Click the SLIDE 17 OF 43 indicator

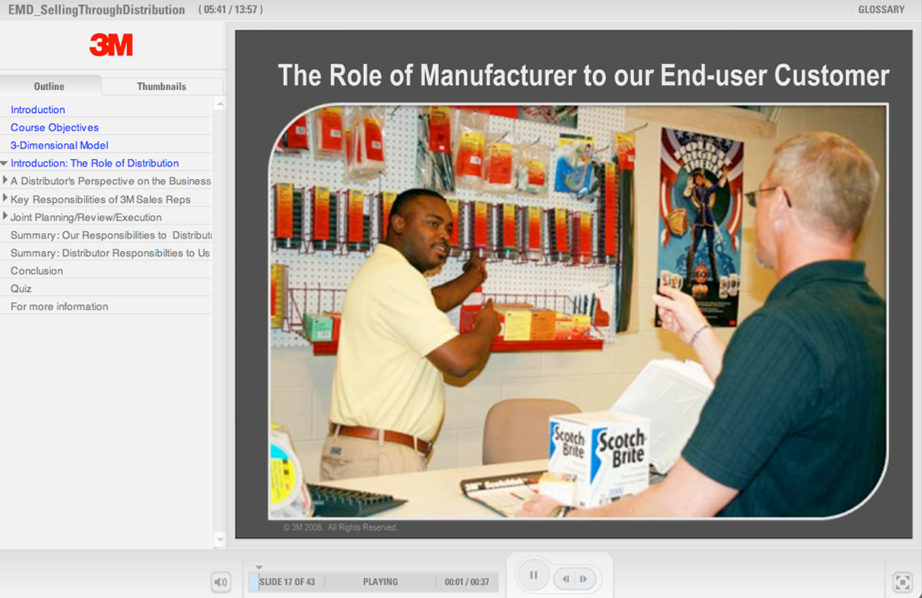(x=287, y=582)
